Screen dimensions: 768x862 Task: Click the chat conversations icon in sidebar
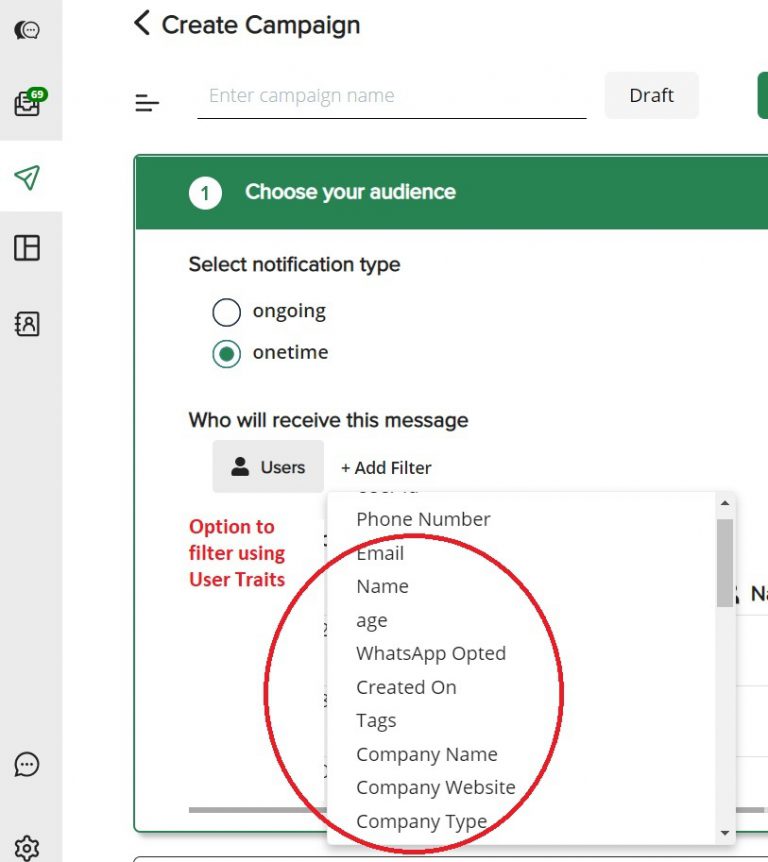point(27,30)
